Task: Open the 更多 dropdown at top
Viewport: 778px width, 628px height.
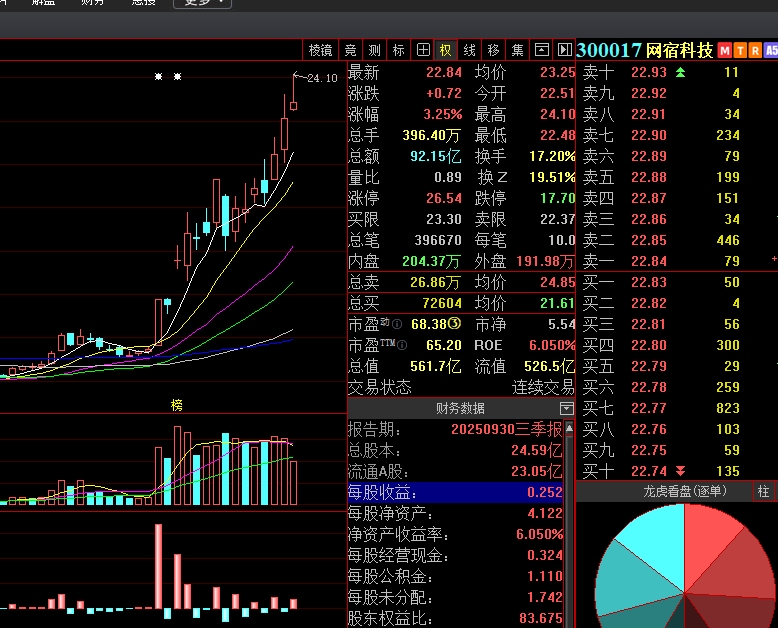Action: (202, 3)
